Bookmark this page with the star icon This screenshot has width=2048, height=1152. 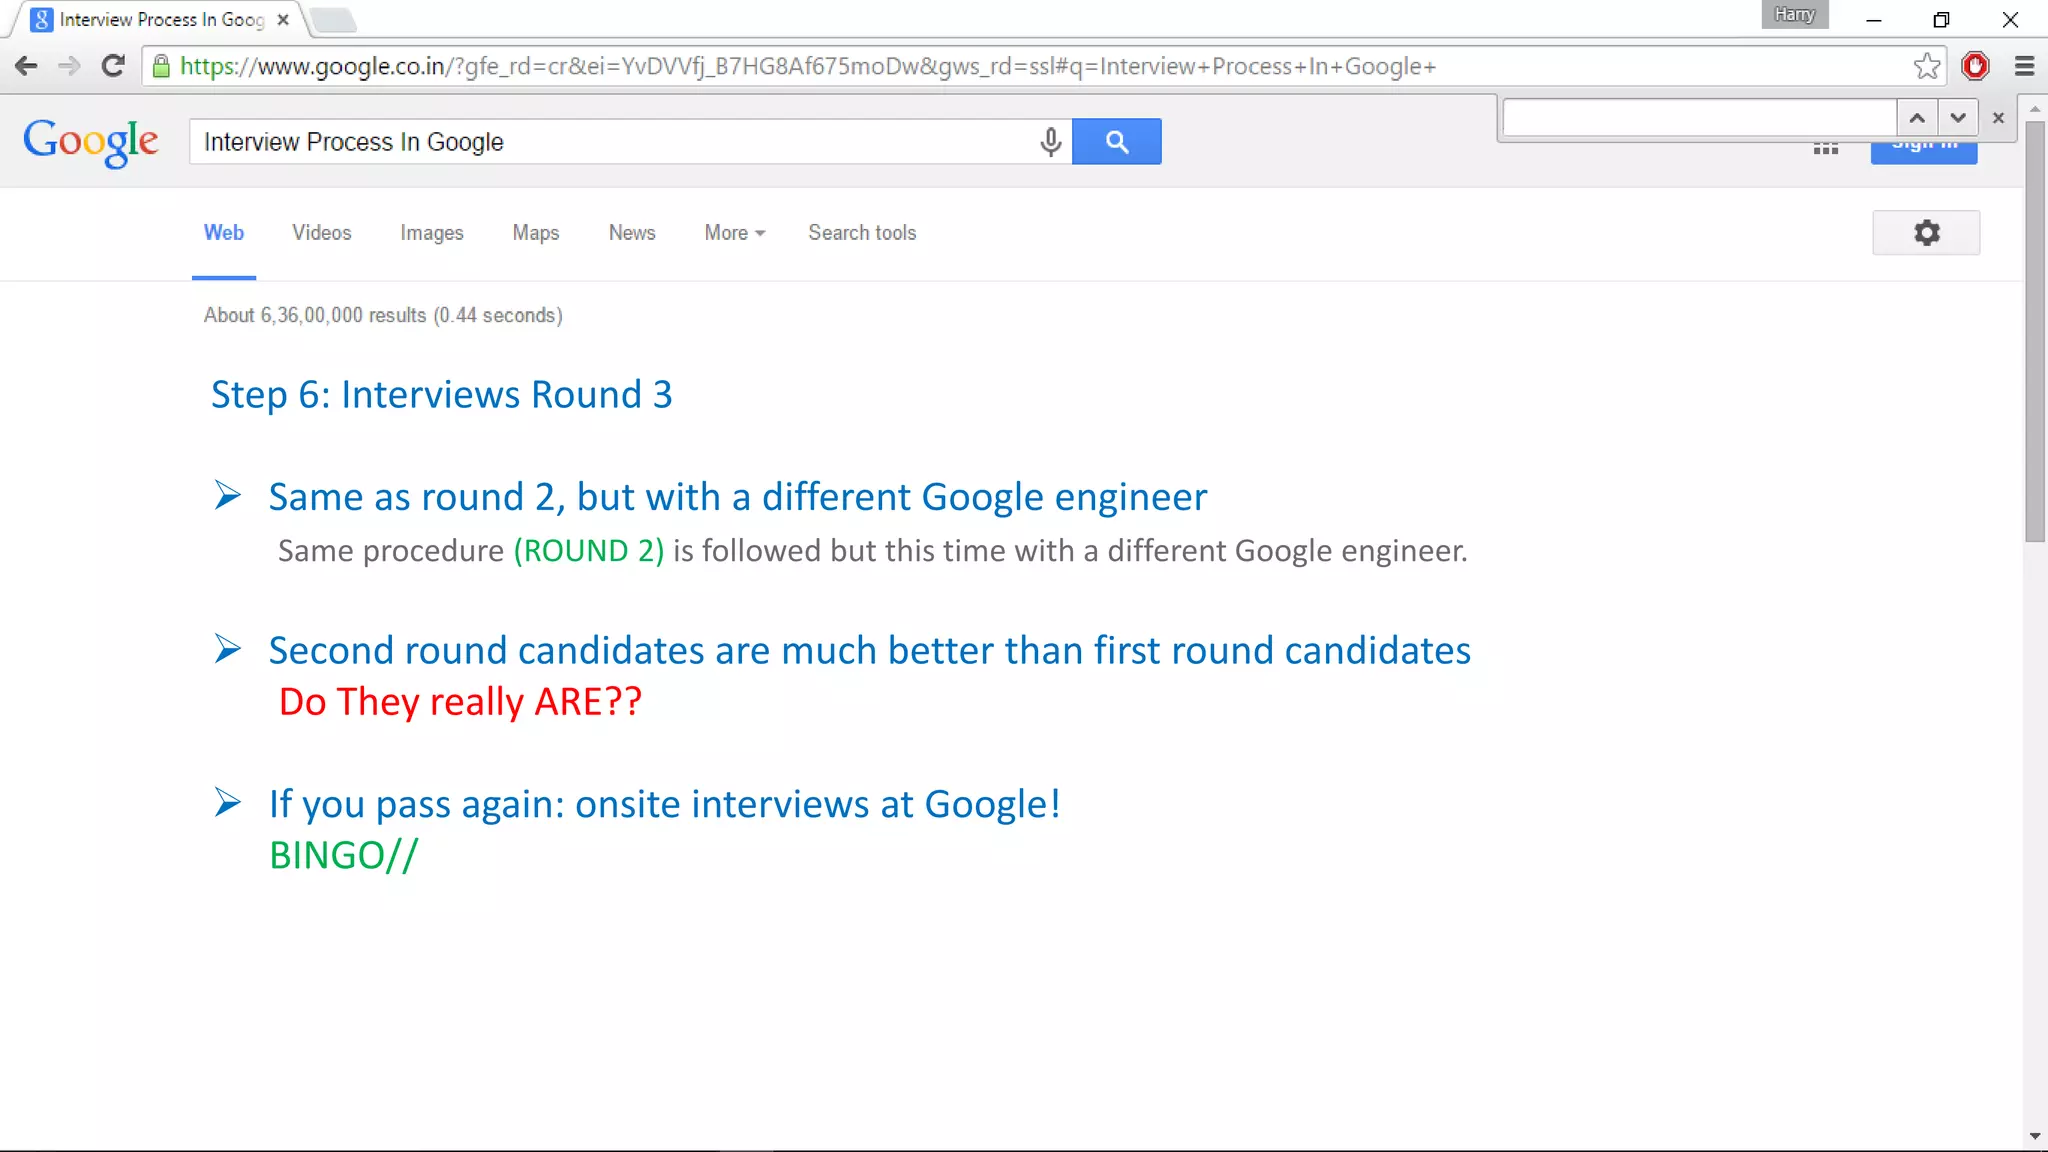(x=1927, y=66)
